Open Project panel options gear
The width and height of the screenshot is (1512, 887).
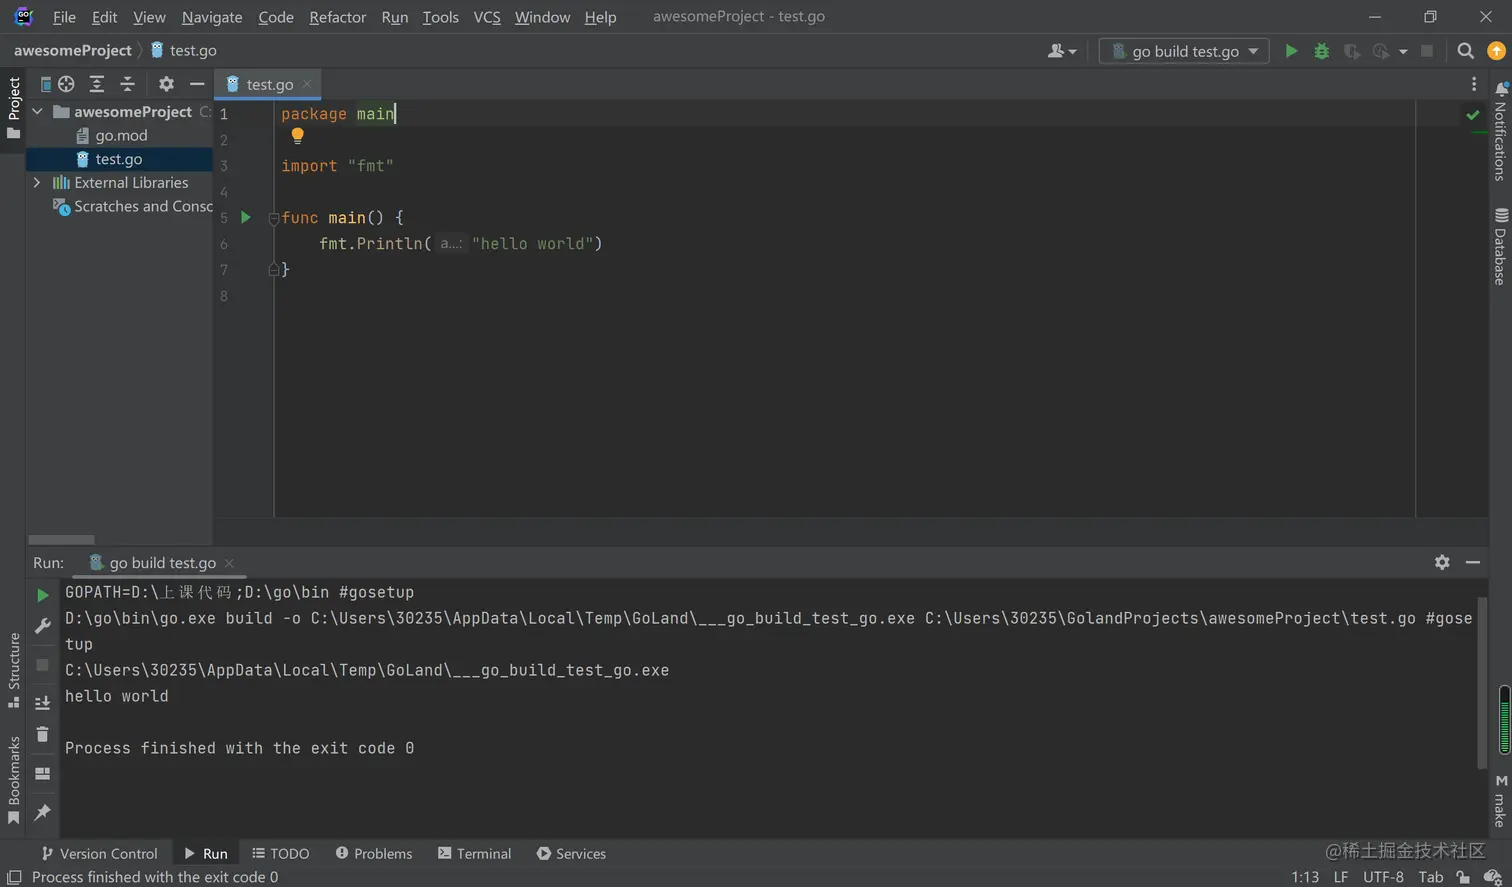click(166, 84)
